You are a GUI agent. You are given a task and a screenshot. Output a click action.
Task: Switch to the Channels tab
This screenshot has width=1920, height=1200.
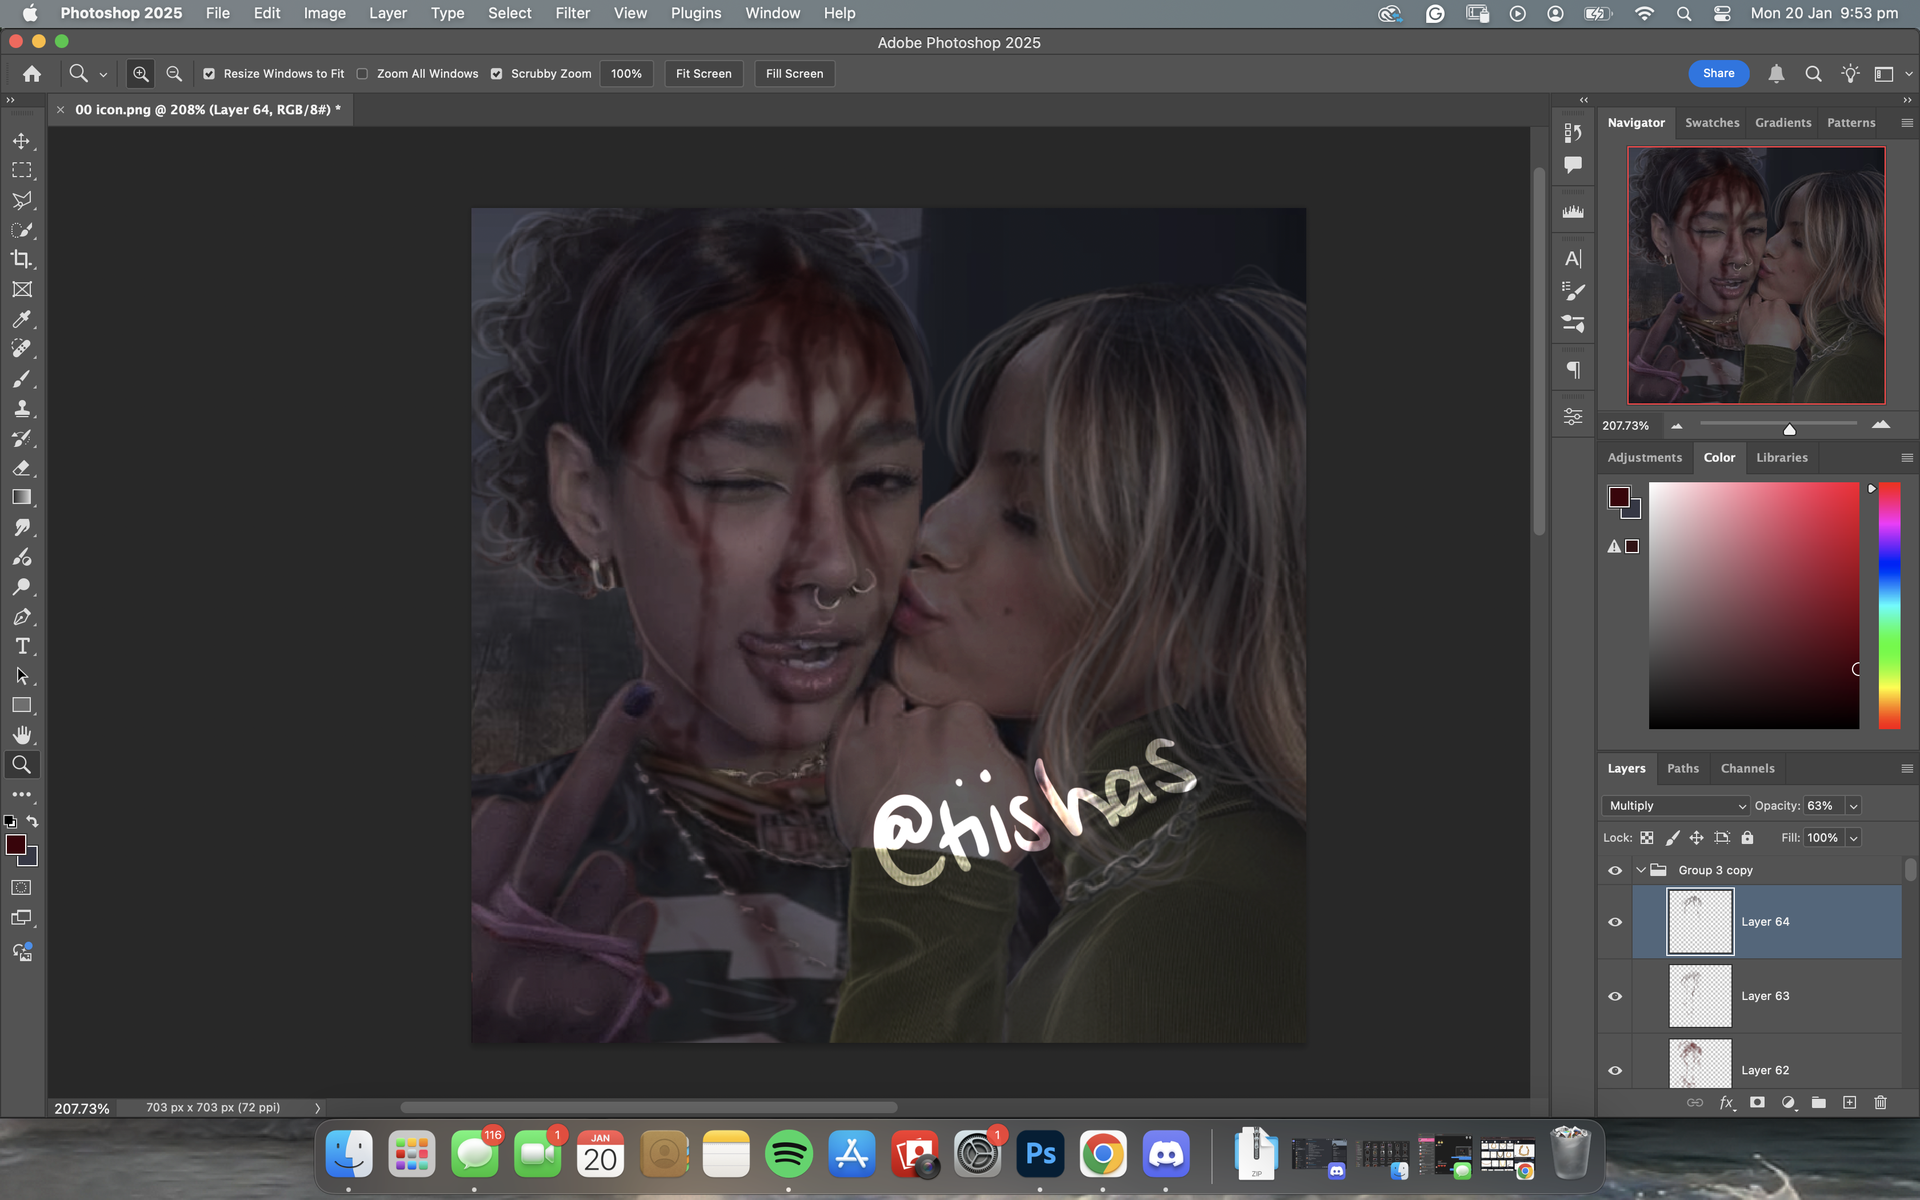click(1747, 768)
